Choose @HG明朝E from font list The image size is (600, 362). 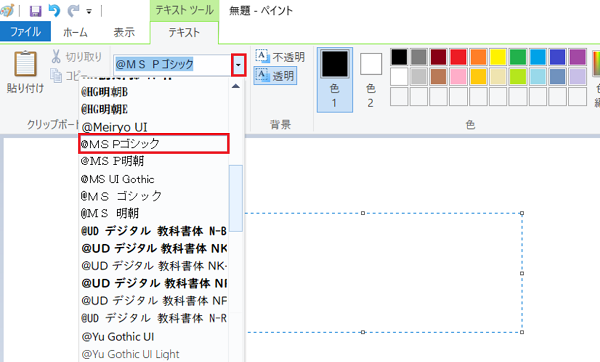point(153,109)
